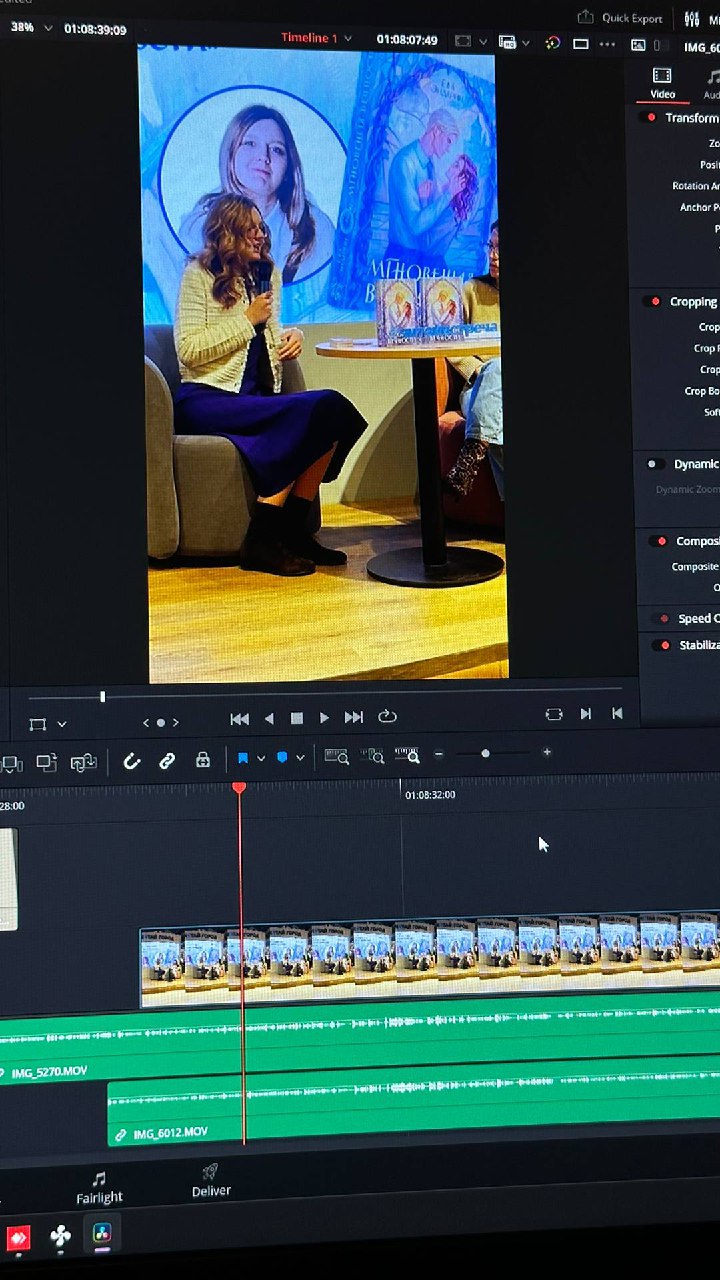Click the source timecode 01:08:39:09
720x1280 pixels.
[x=95, y=29]
